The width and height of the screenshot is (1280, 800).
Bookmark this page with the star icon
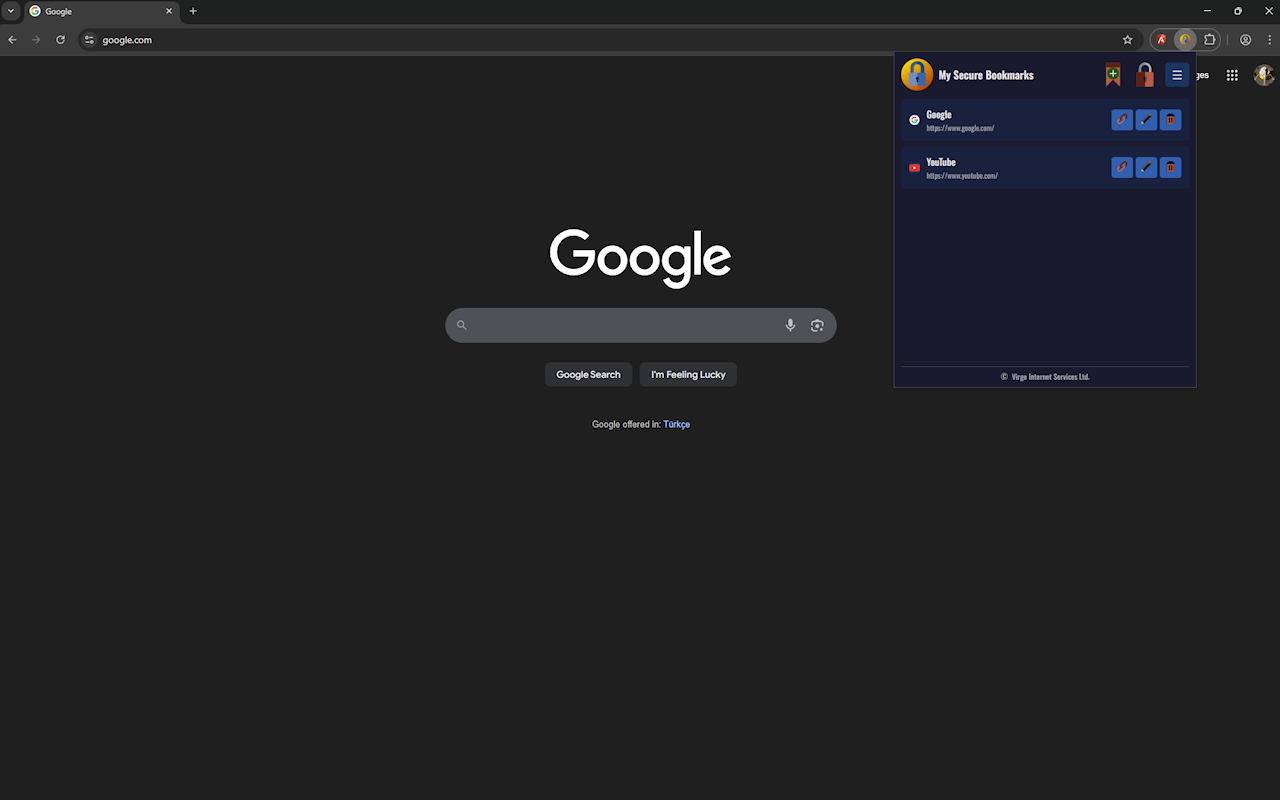1128,40
